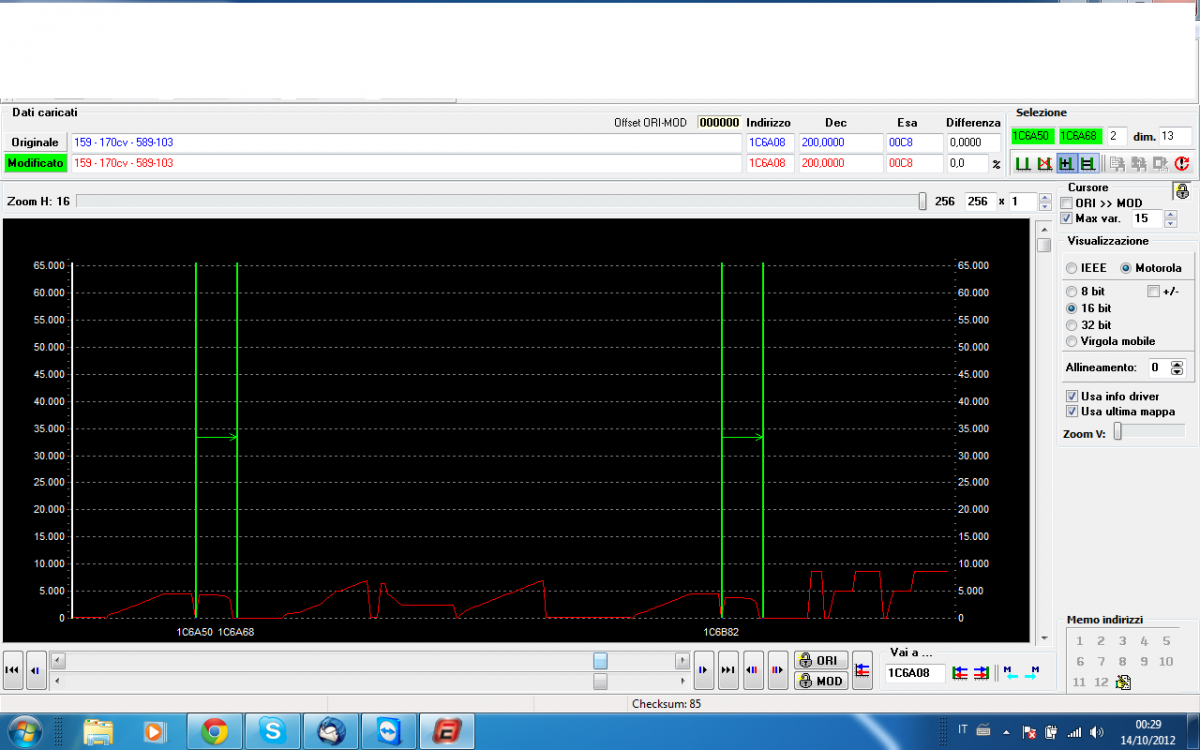The width and height of the screenshot is (1200, 750).
Task: Click the go-to next address icon next to Vai a
Action: click(980, 673)
